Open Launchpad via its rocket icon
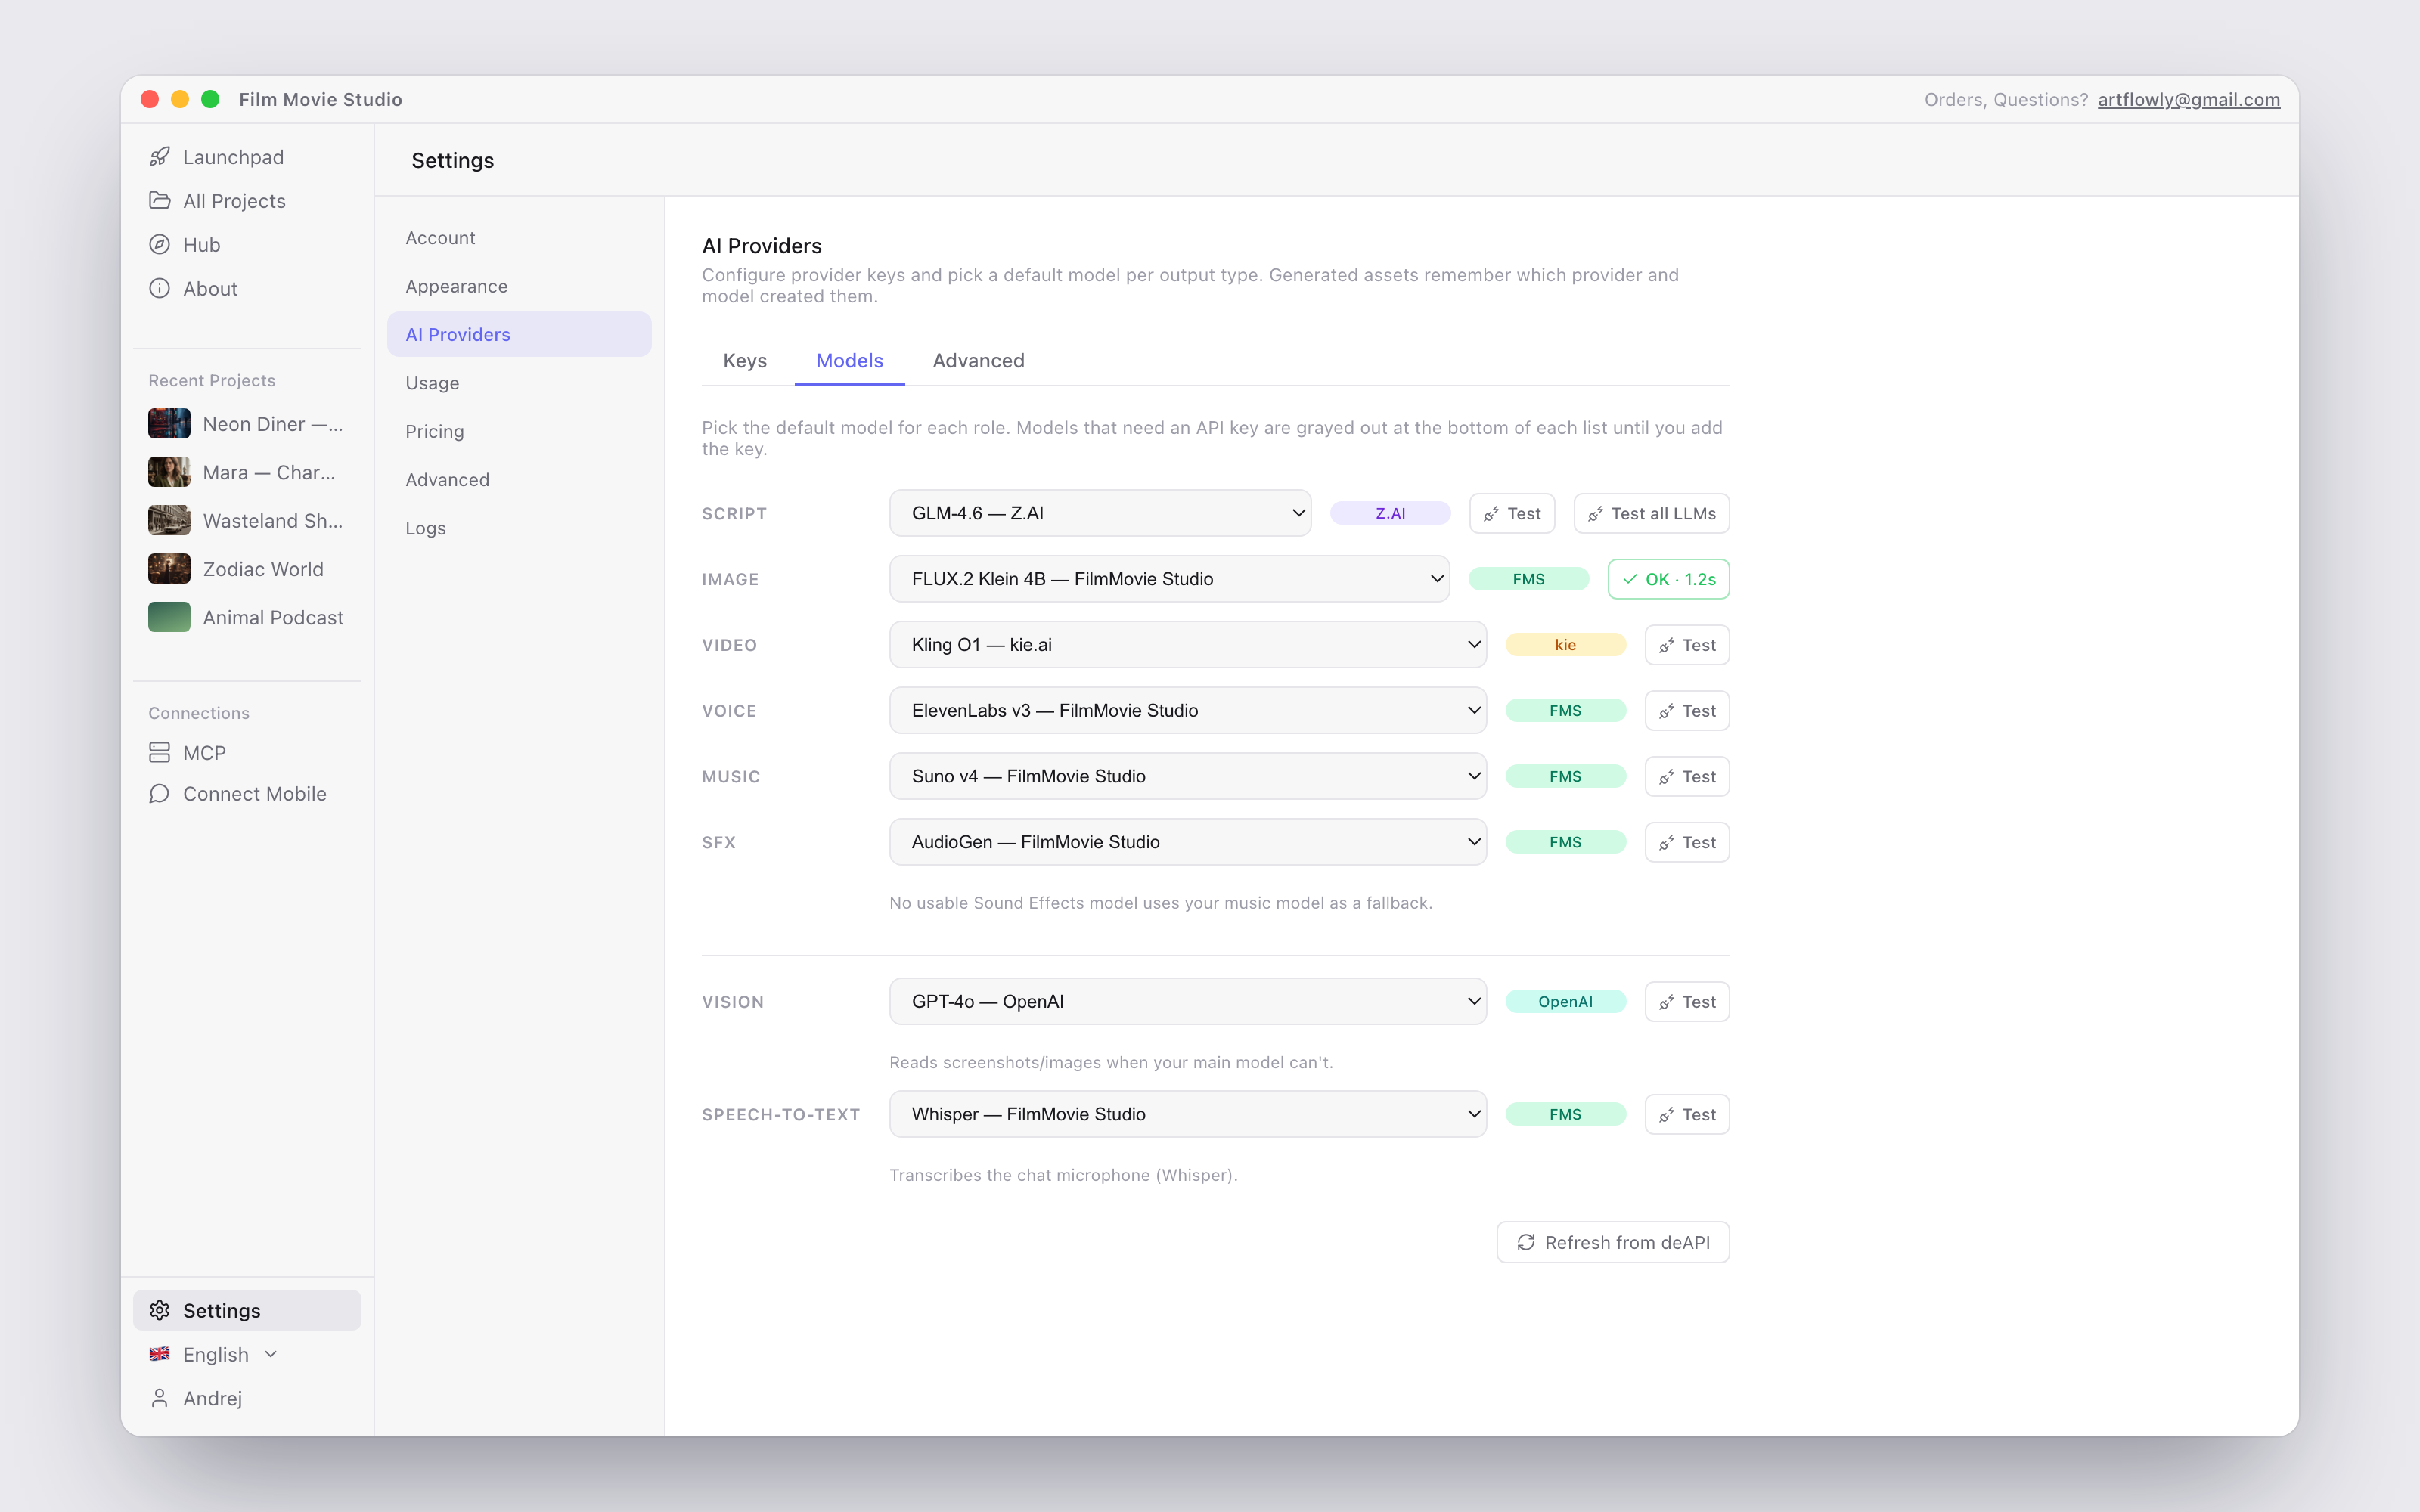 [x=159, y=156]
